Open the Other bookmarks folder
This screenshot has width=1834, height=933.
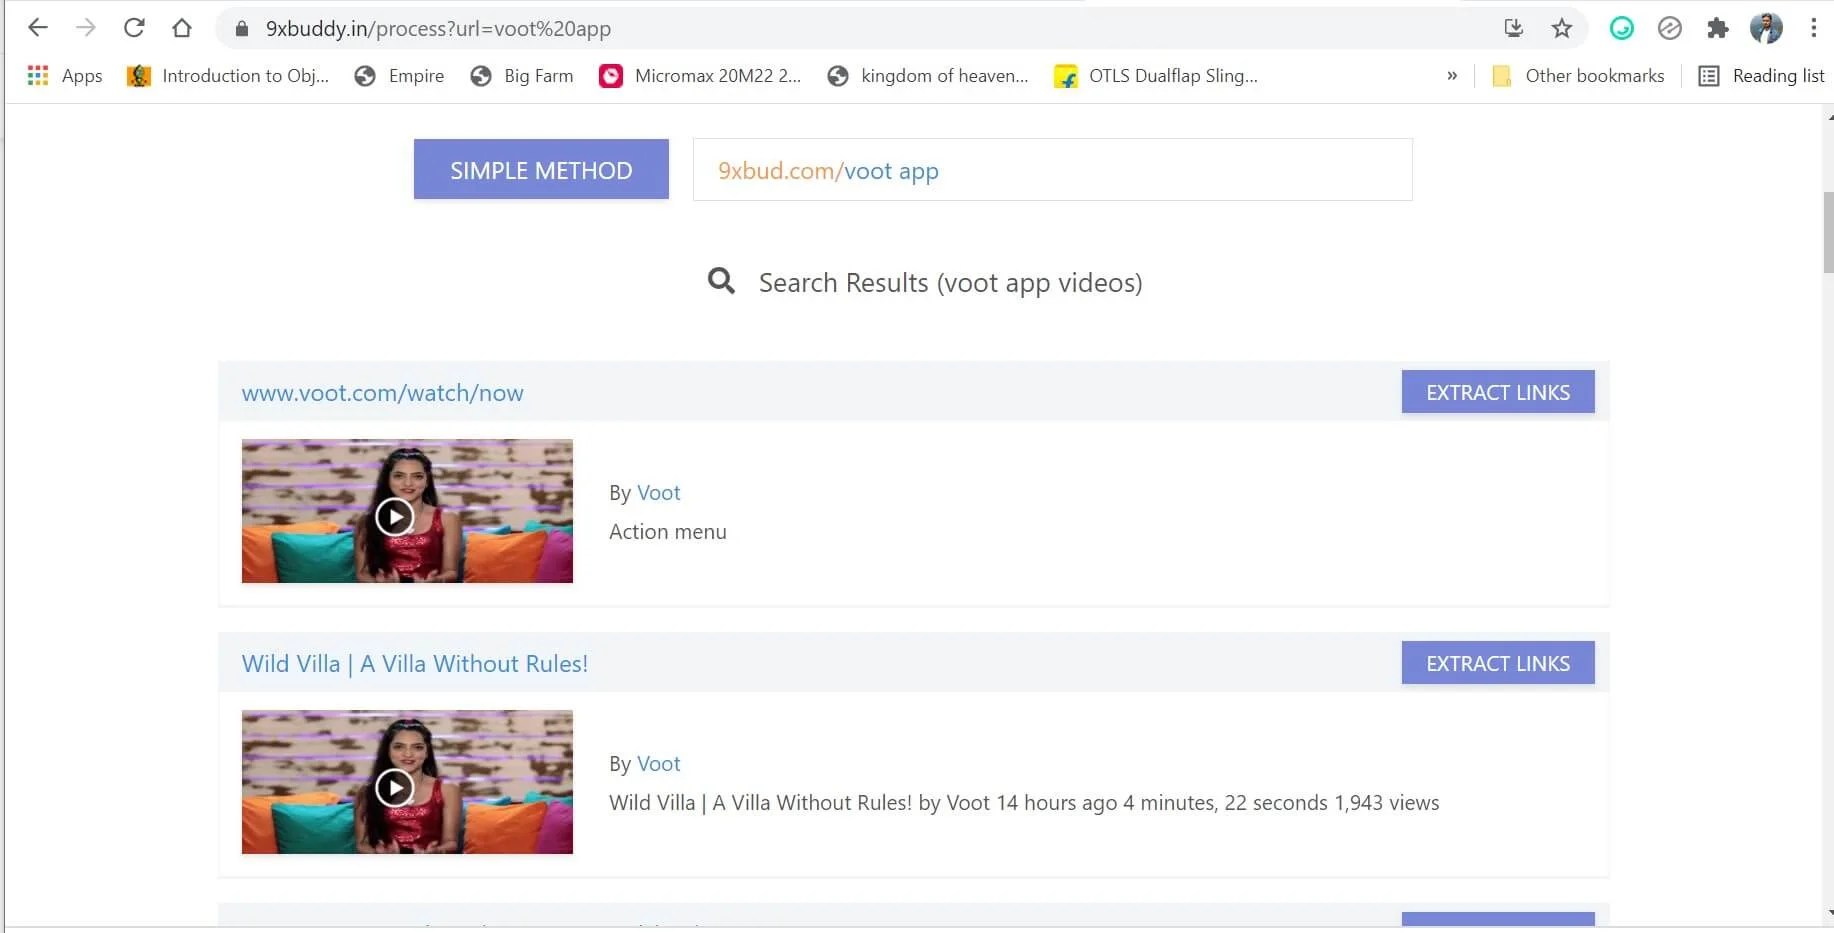[1579, 76]
